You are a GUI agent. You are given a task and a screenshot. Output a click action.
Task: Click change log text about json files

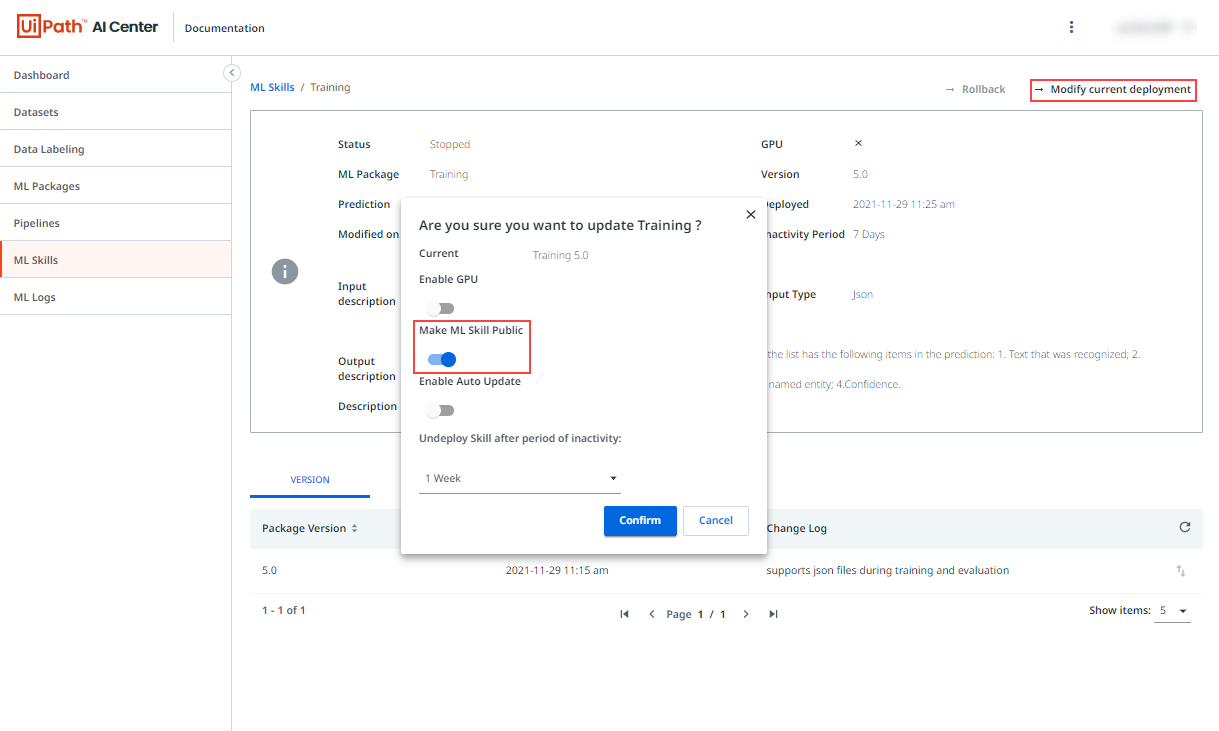(x=888, y=570)
